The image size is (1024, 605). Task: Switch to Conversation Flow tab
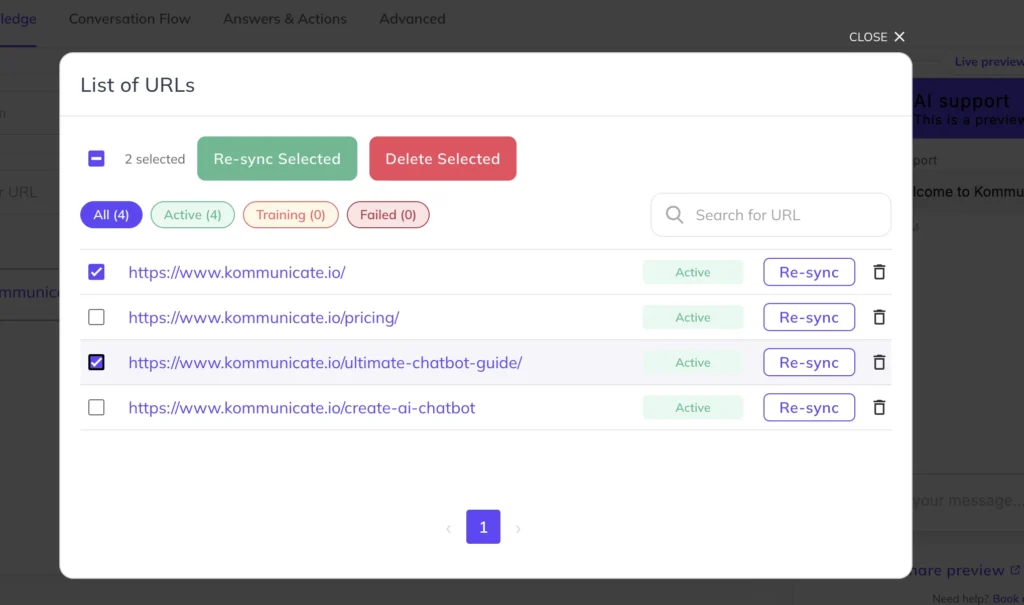point(130,19)
